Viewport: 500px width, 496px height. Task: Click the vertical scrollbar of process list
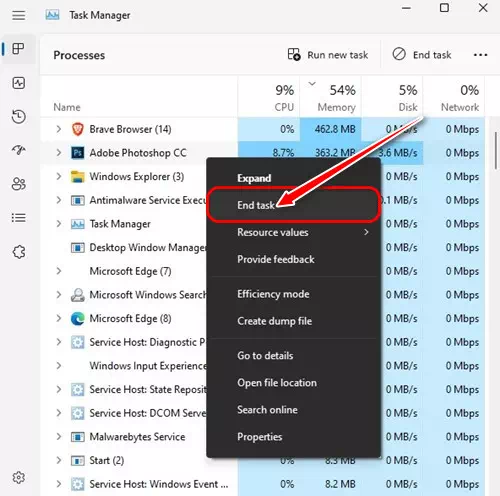496,152
